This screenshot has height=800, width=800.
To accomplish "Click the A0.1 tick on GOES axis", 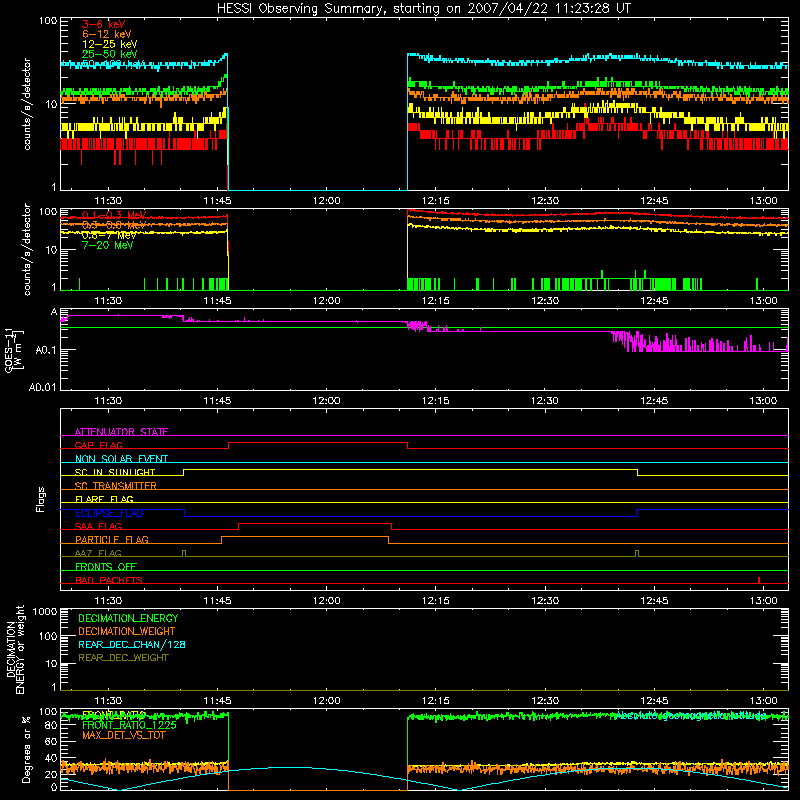I will pos(48,351).
